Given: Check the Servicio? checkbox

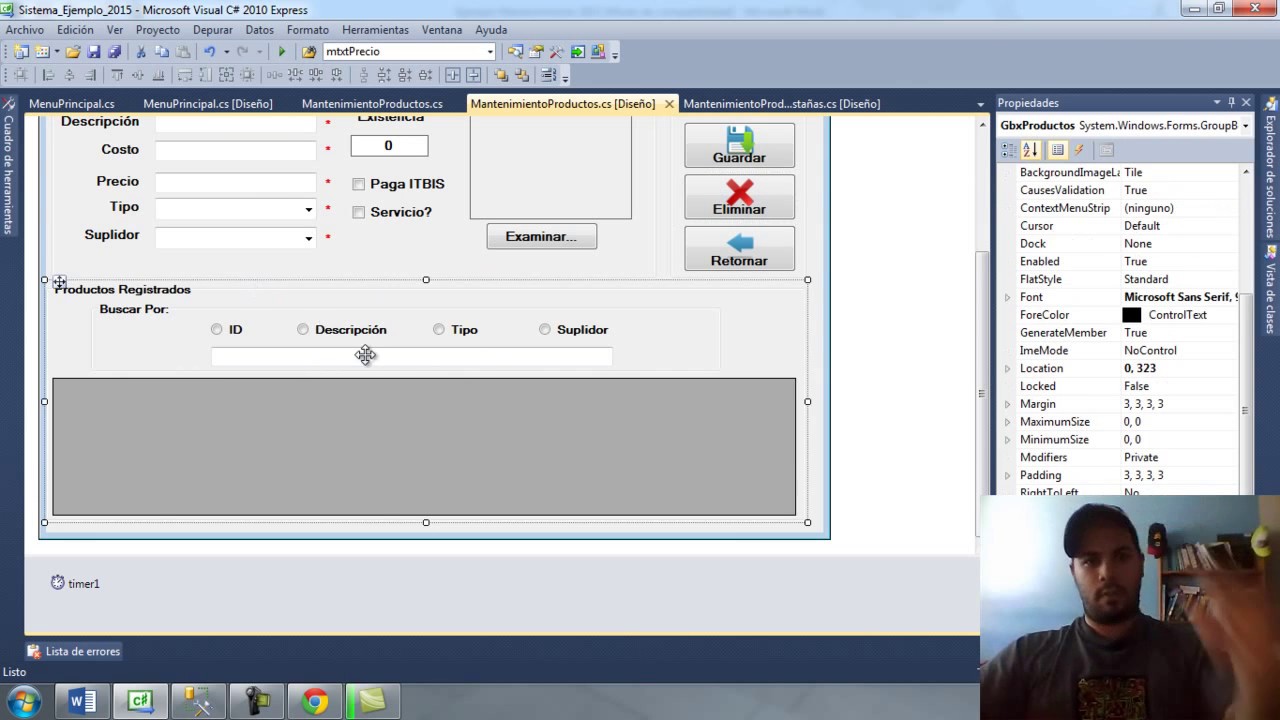Looking at the screenshot, I should click(358, 212).
